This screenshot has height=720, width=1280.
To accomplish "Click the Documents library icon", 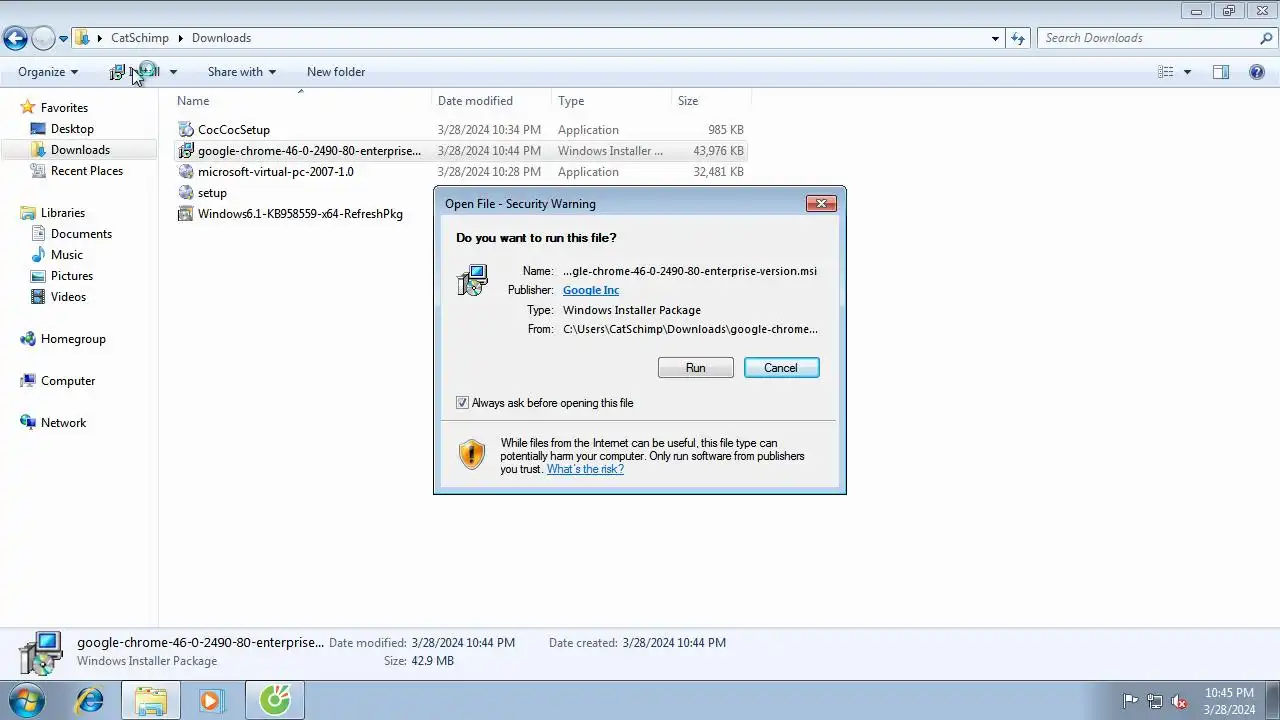I will click(x=38, y=234).
